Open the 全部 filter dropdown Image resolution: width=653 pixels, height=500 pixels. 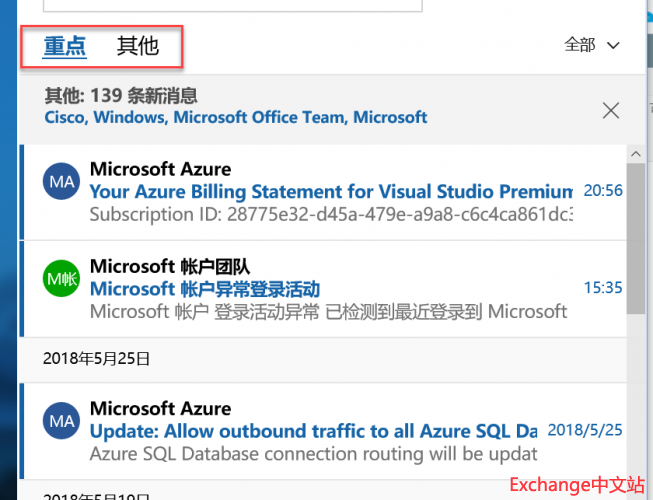(593, 45)
